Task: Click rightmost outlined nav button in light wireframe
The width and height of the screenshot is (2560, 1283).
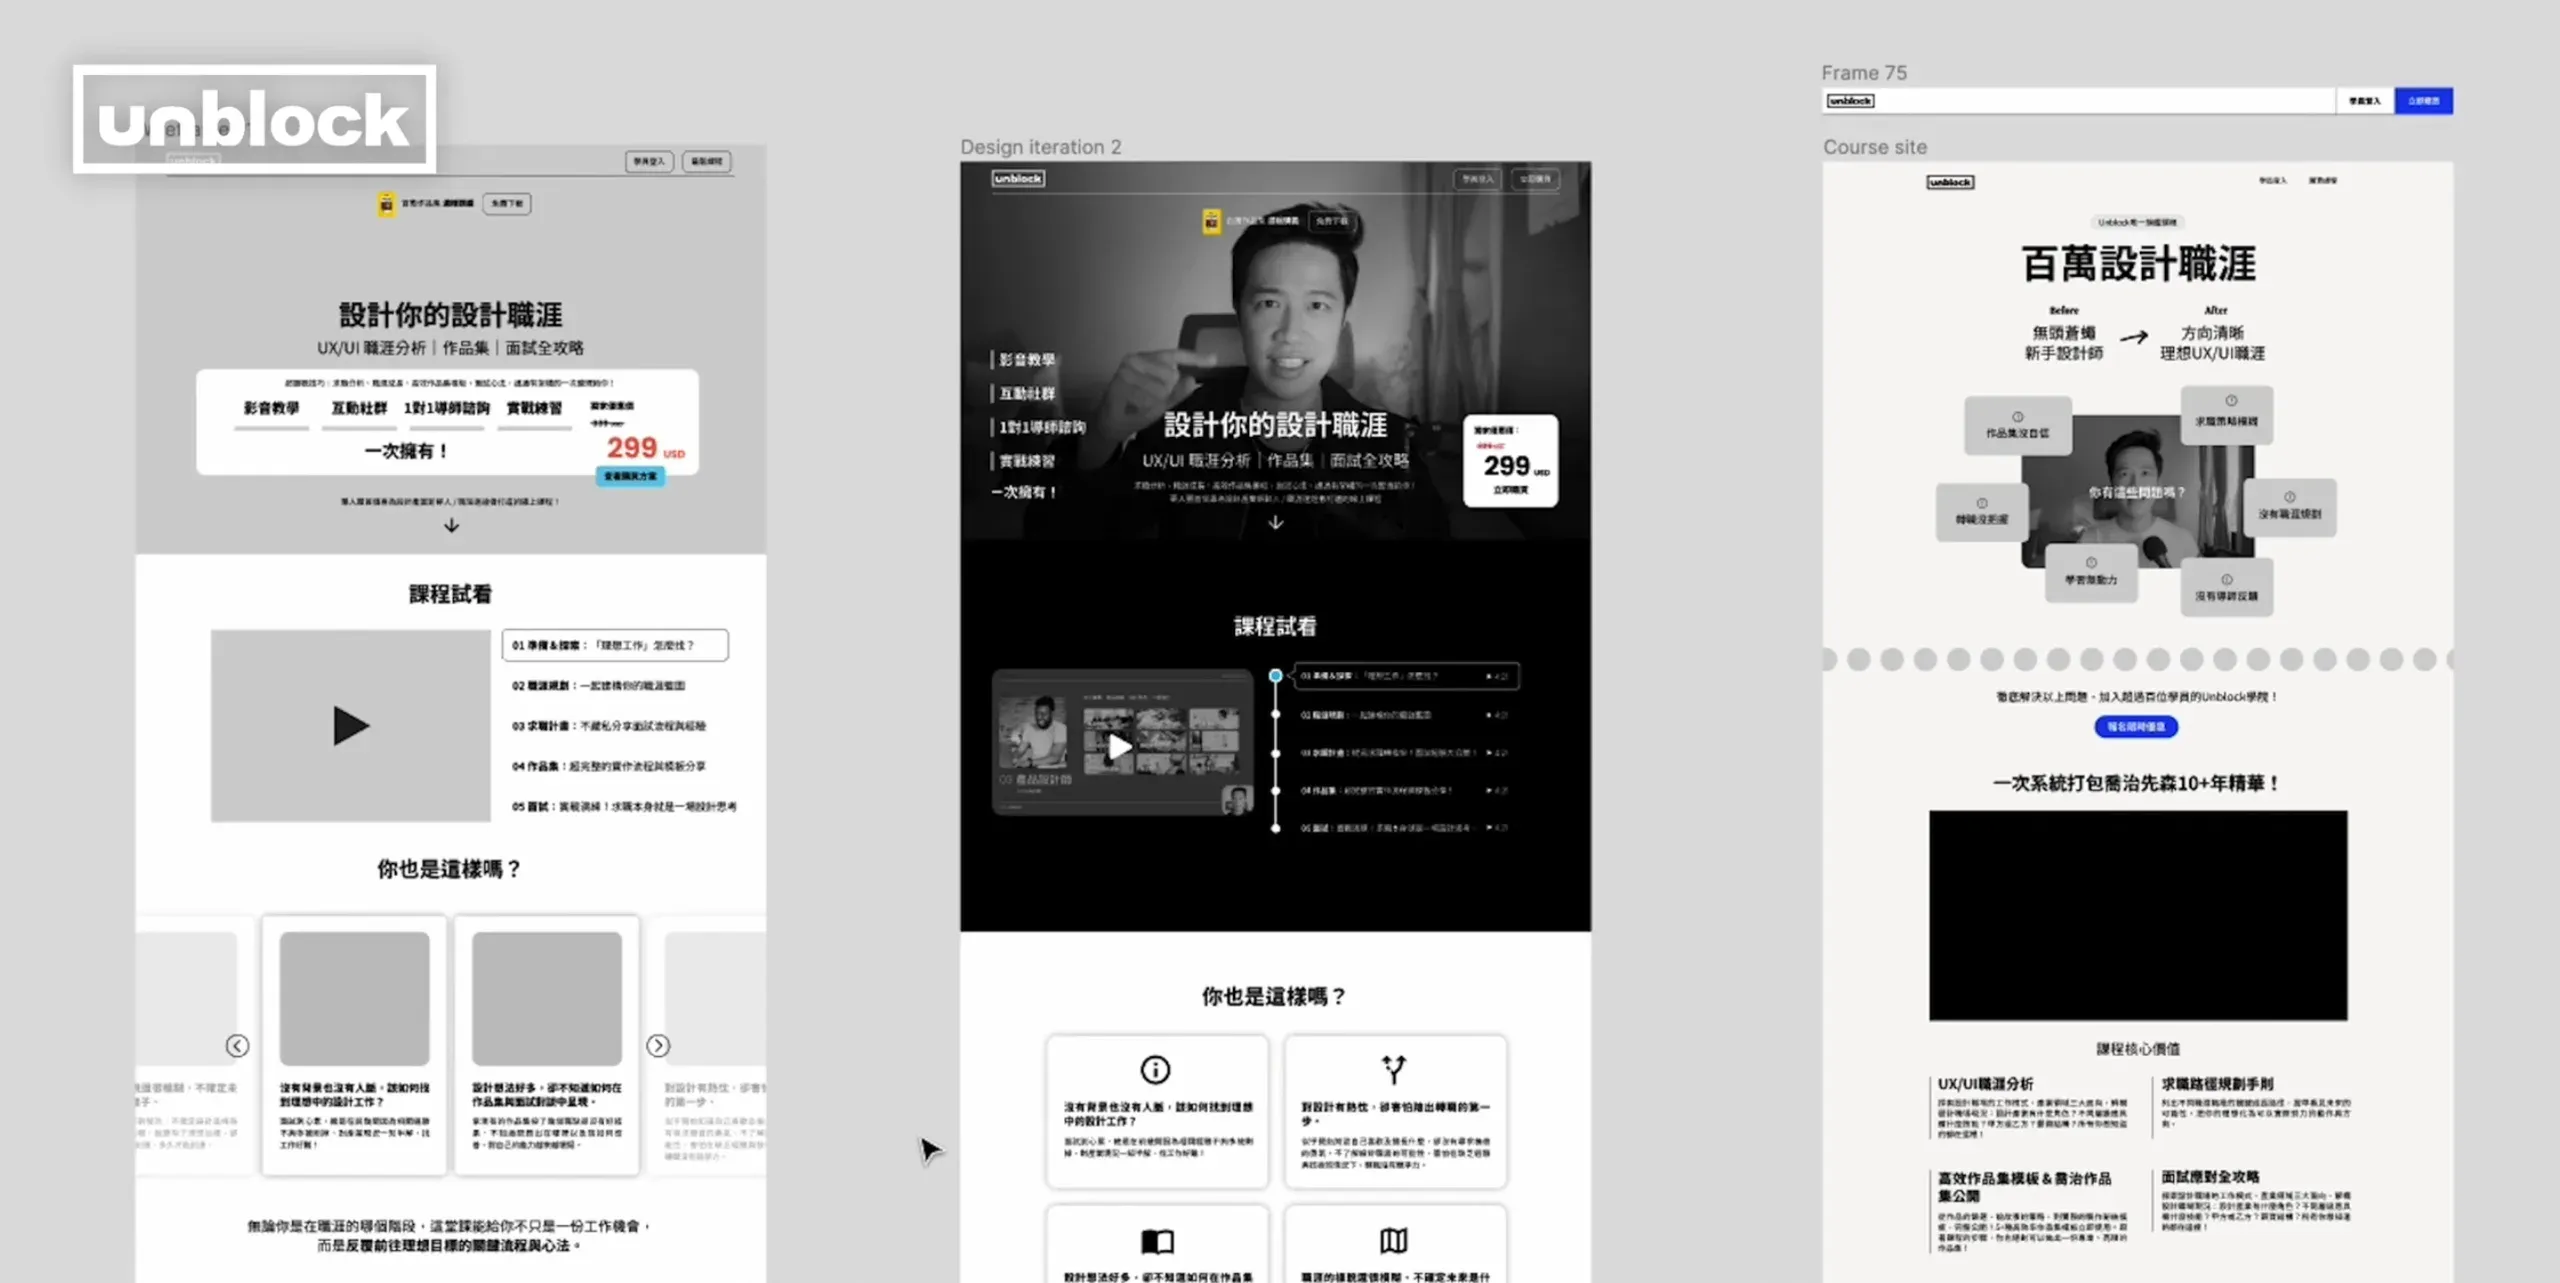Action: [x=707, y=161]
